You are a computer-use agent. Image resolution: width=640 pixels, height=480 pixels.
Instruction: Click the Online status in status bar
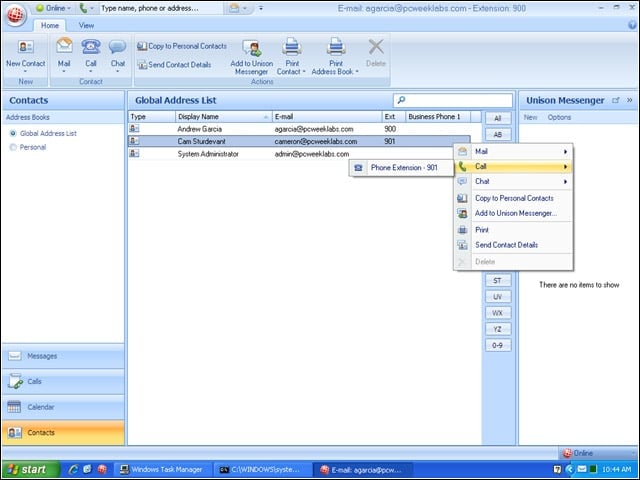(578, 453)
